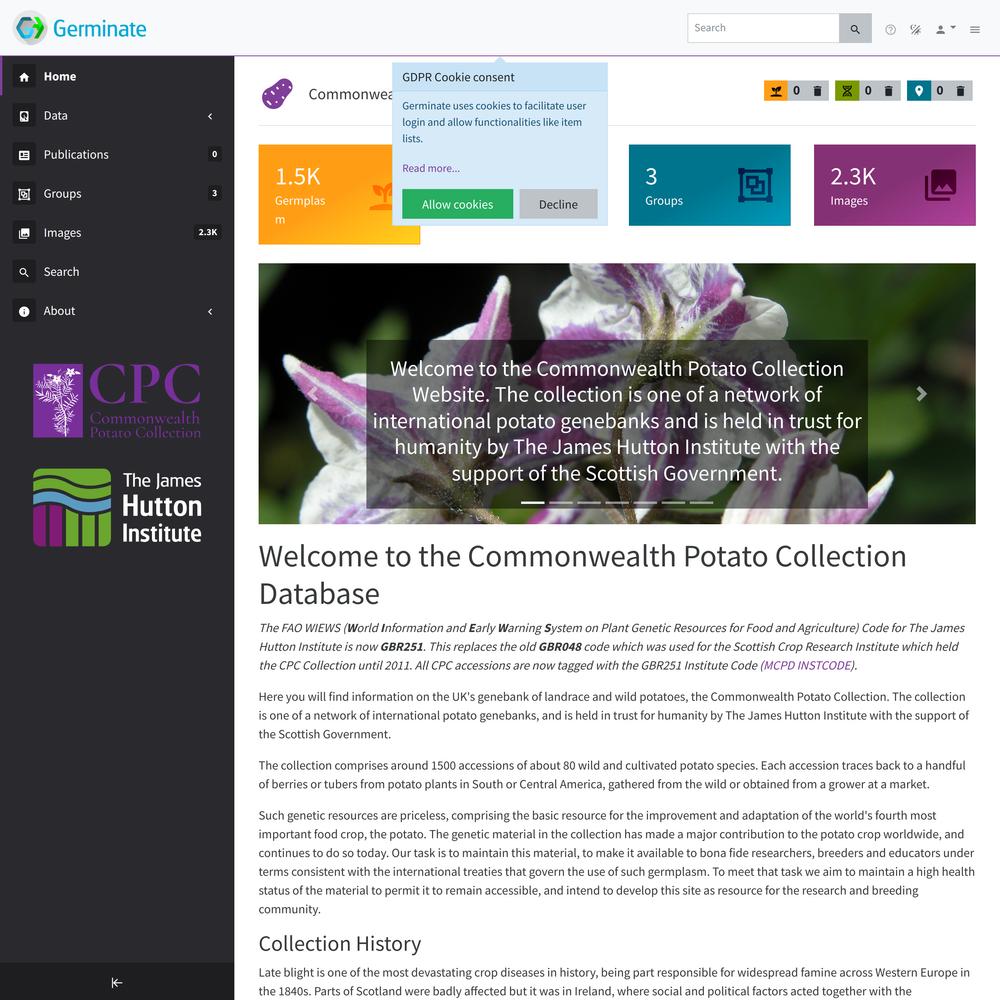This screenshot has height=1000, width=1000.
Task: Decline the cookie consent
Action: 558,204
